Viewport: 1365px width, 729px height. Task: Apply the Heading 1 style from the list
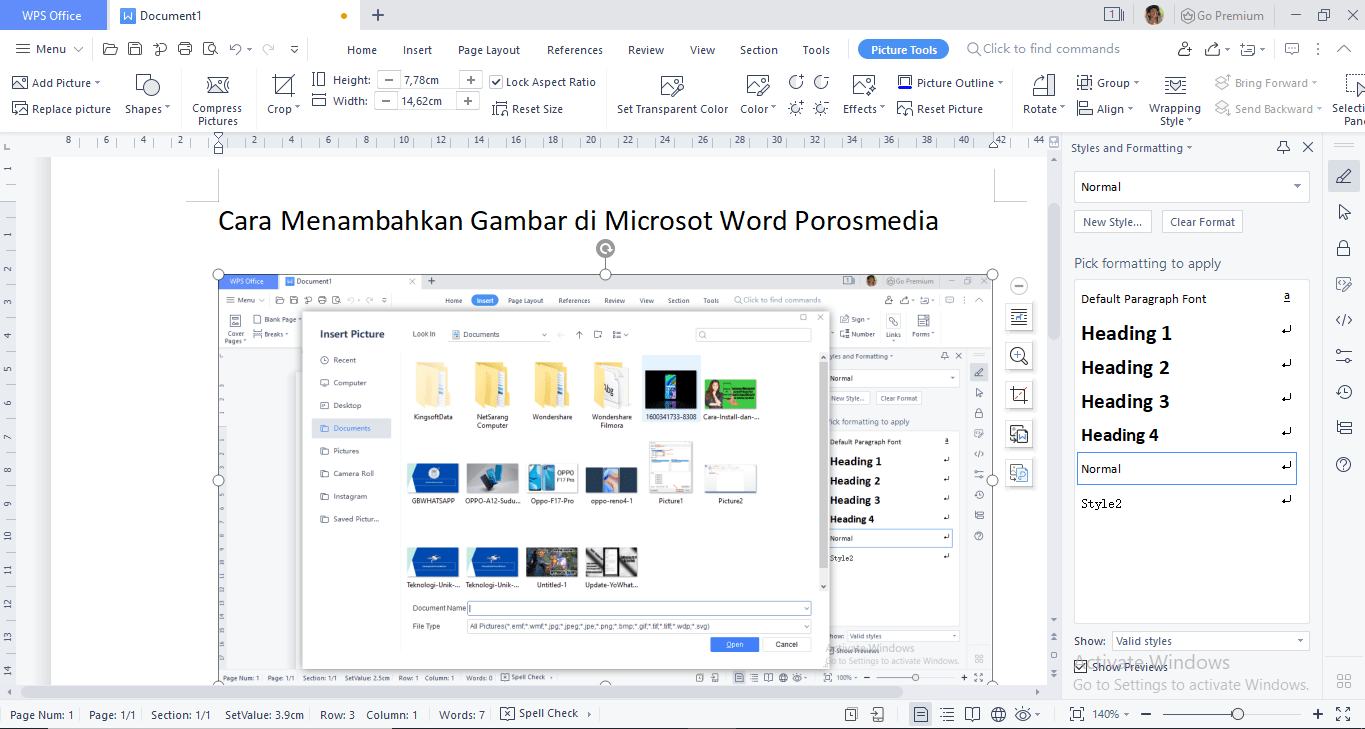[x=1186, y=333]
